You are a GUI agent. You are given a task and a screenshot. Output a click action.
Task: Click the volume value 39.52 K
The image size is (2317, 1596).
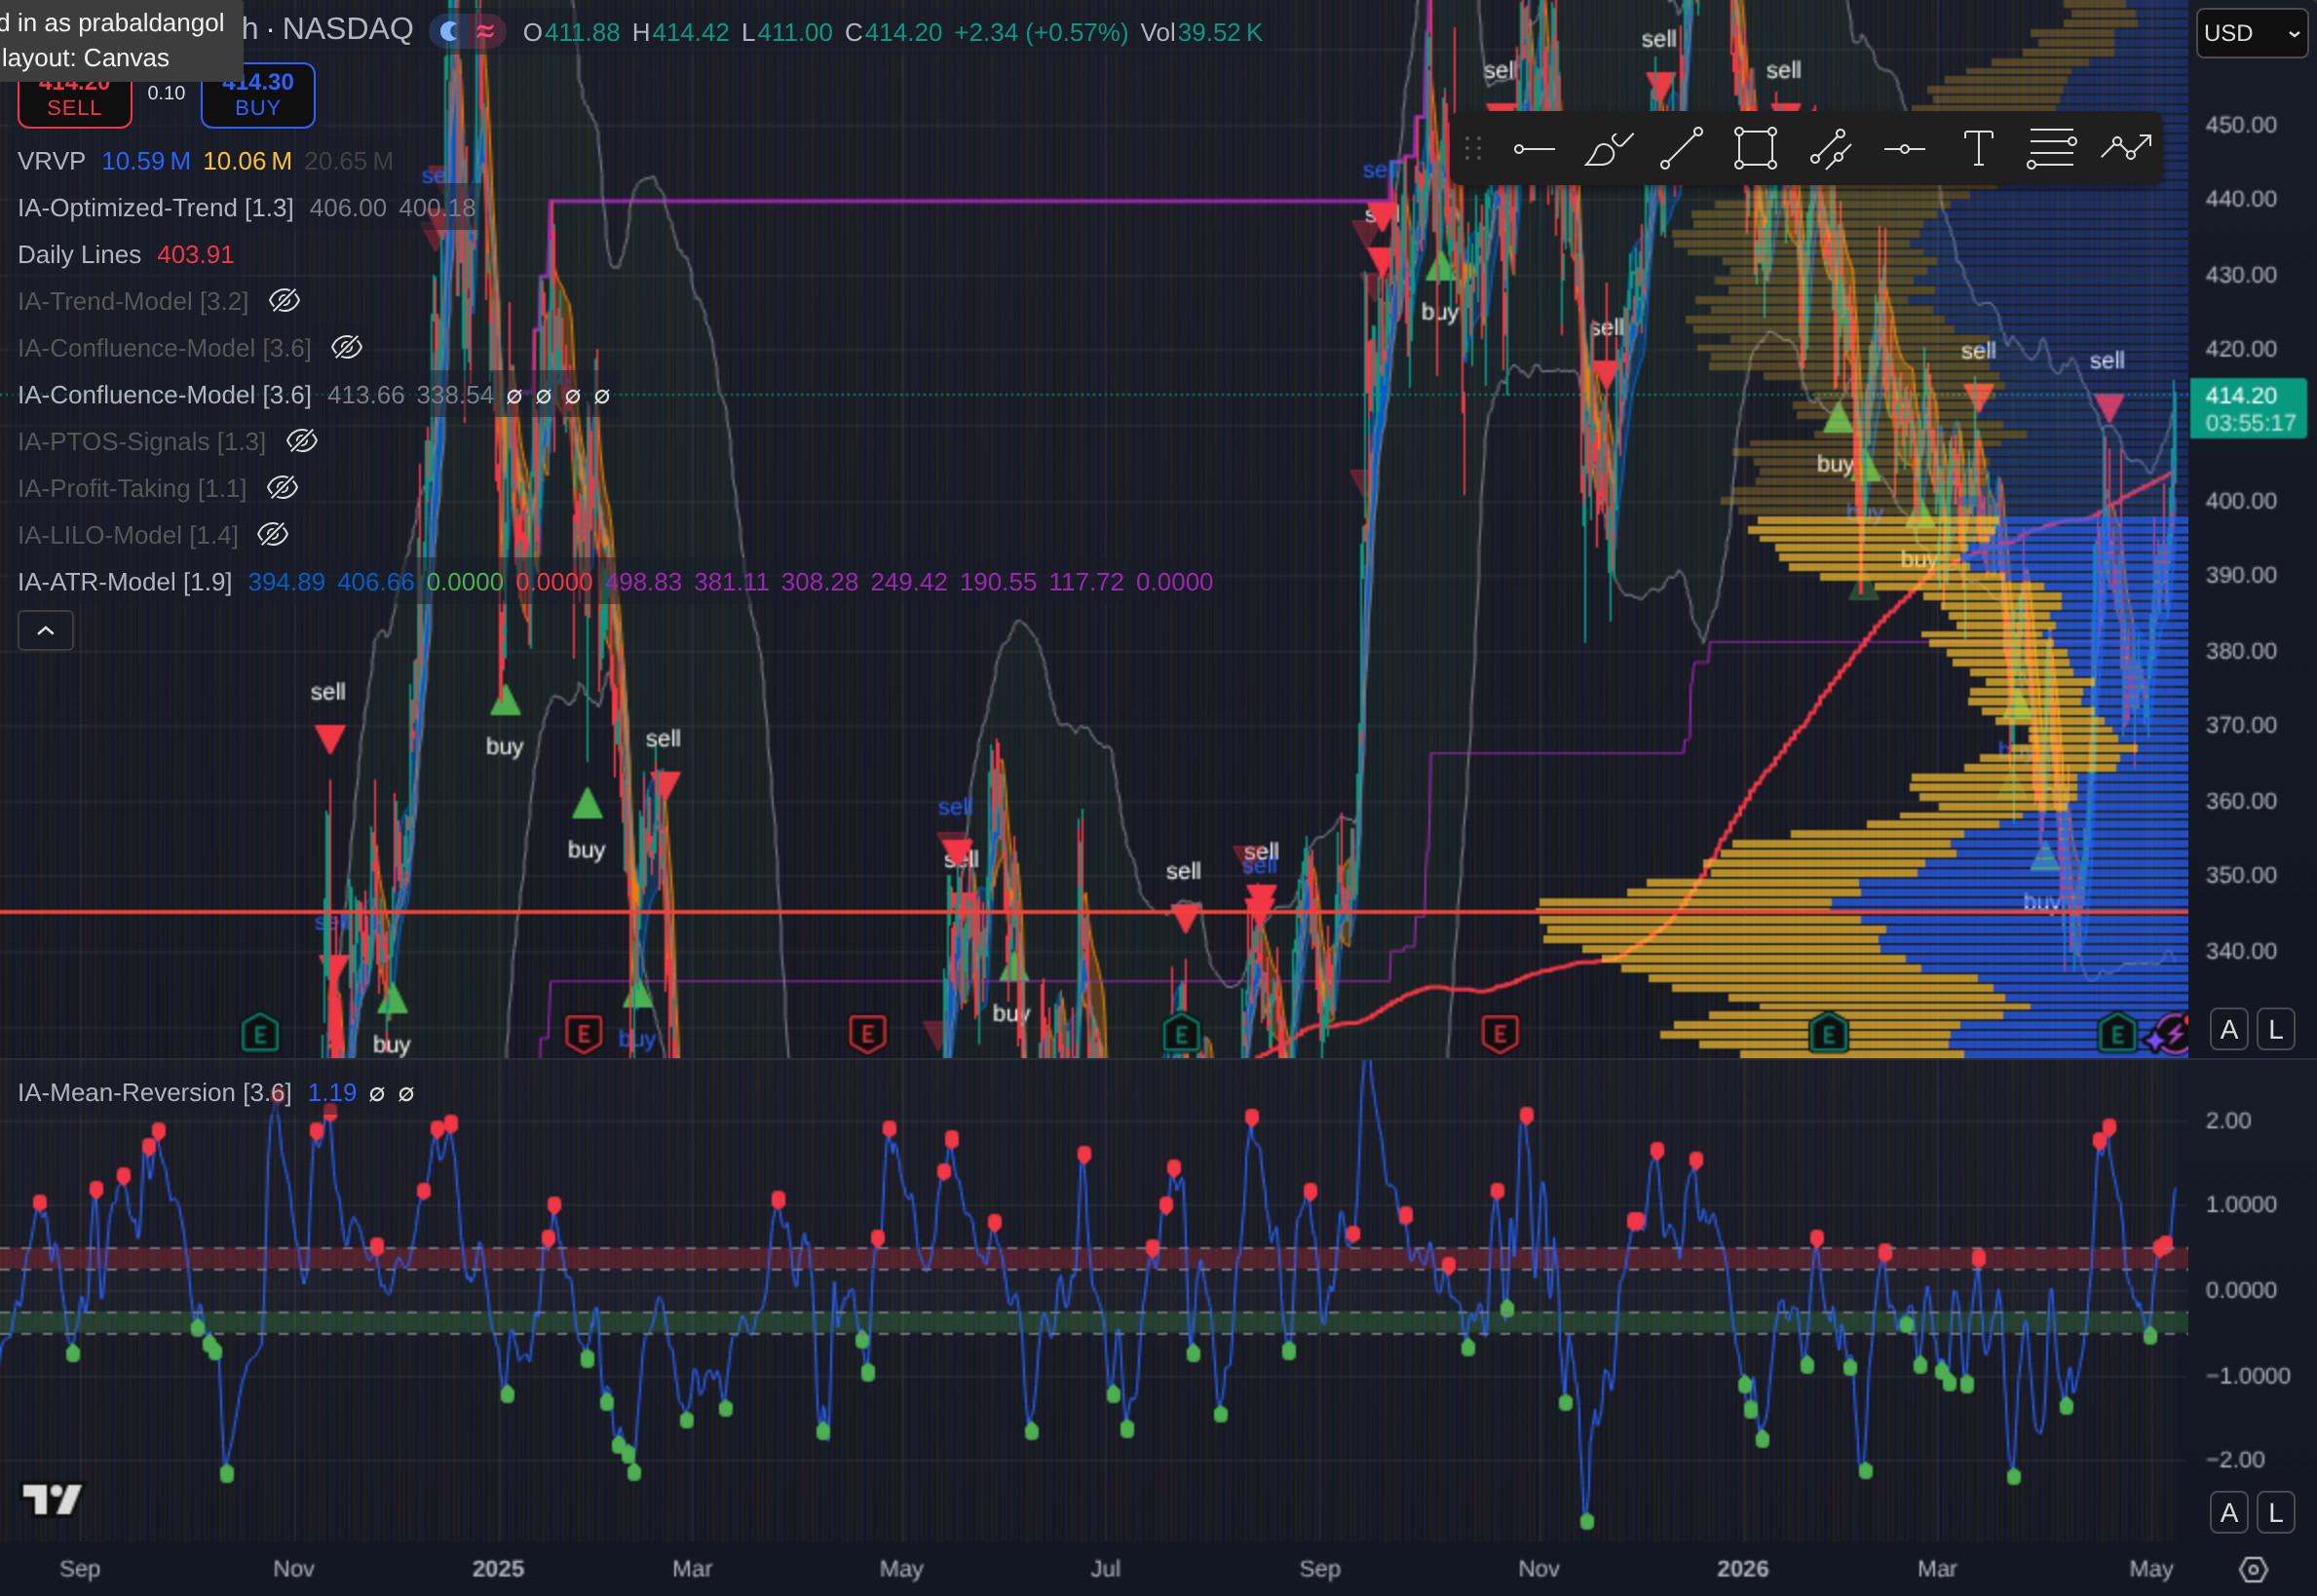[x=1220, y=32]
